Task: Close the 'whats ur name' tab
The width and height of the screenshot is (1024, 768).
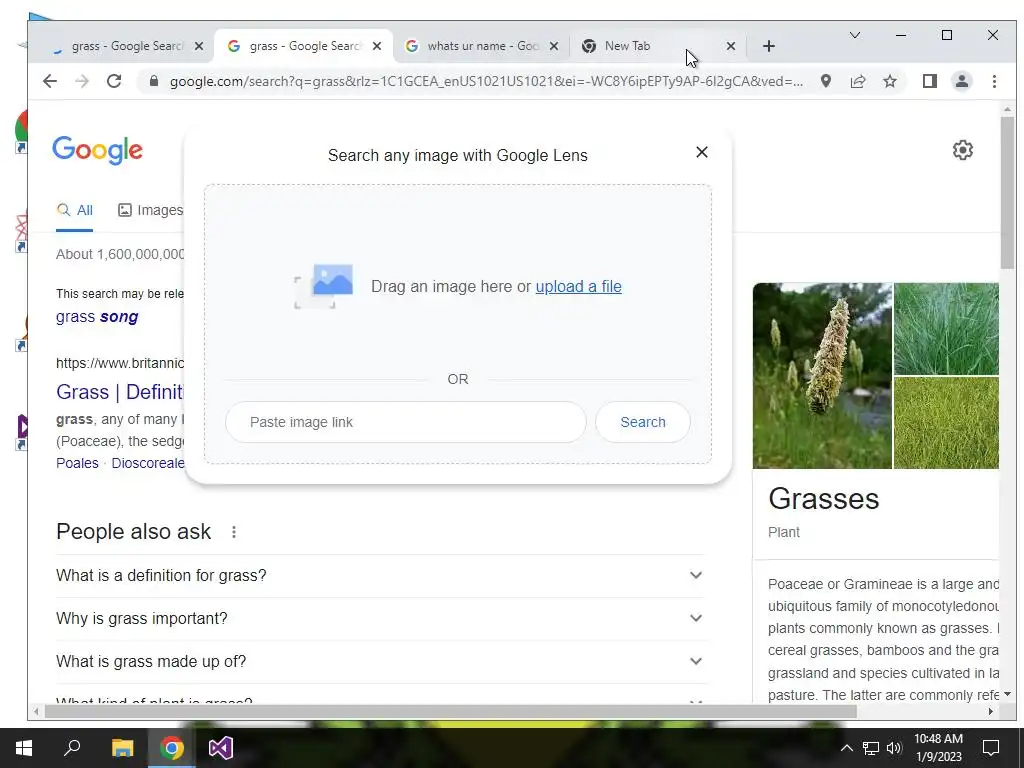Action: (554, 46)
